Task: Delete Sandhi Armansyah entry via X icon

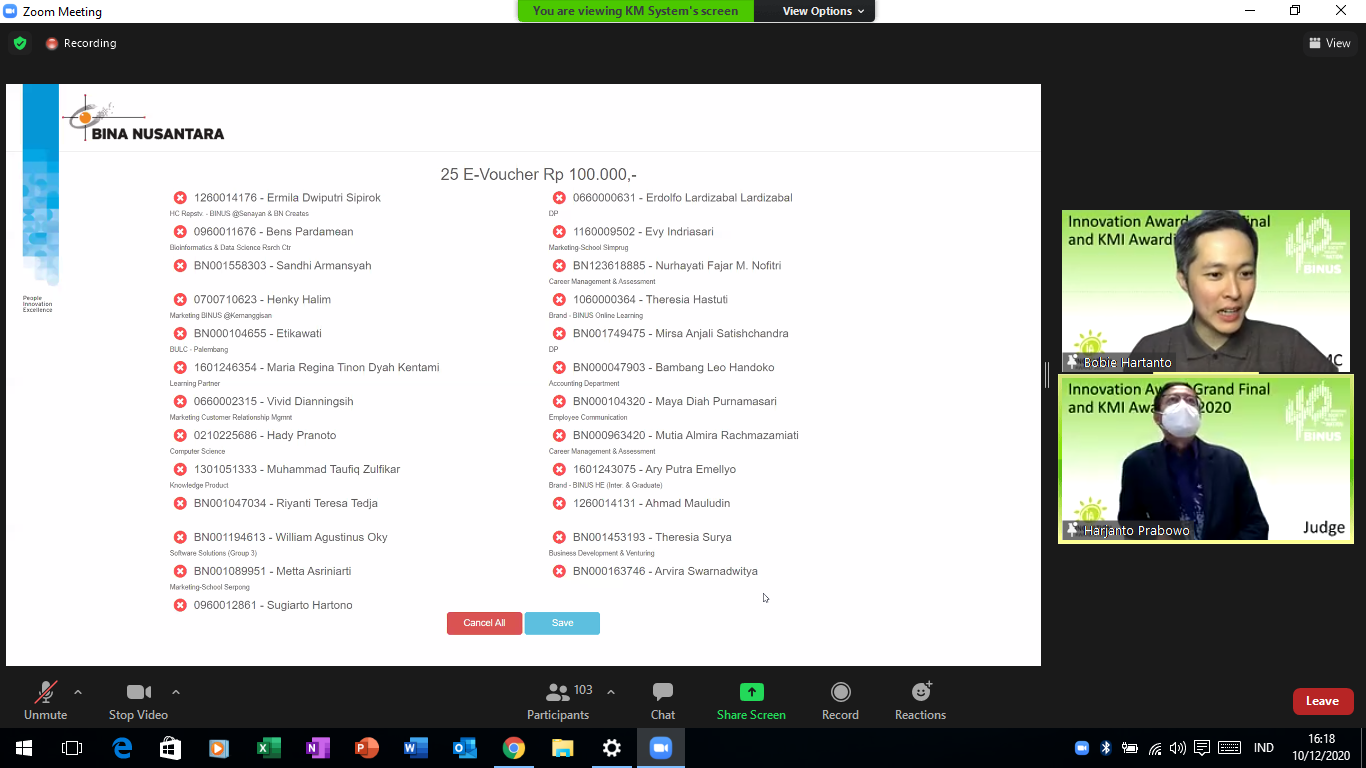Action: 180,266
